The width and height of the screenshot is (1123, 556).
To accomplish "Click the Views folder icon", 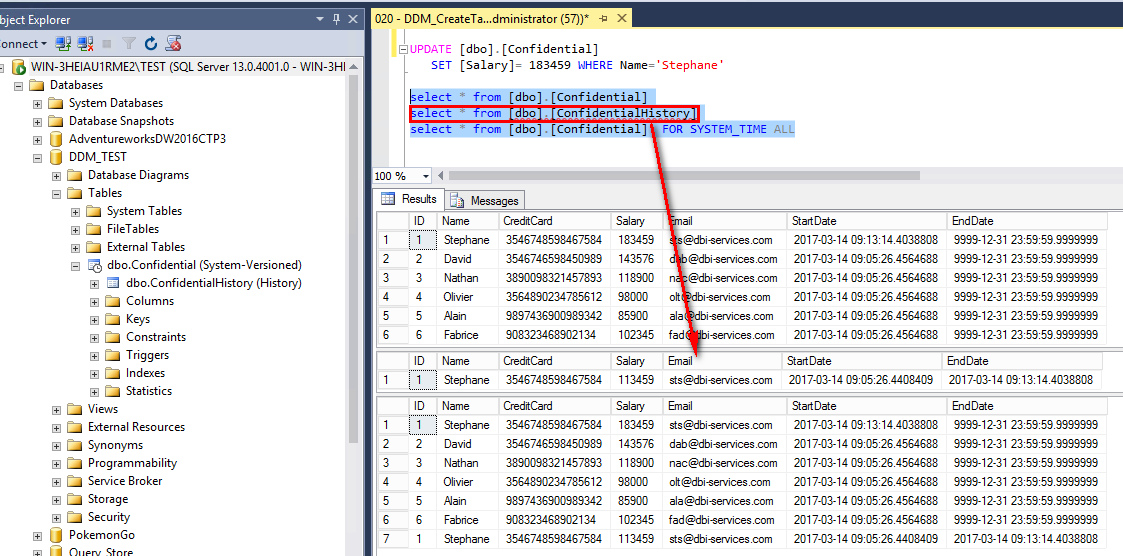I will point(74,409).
